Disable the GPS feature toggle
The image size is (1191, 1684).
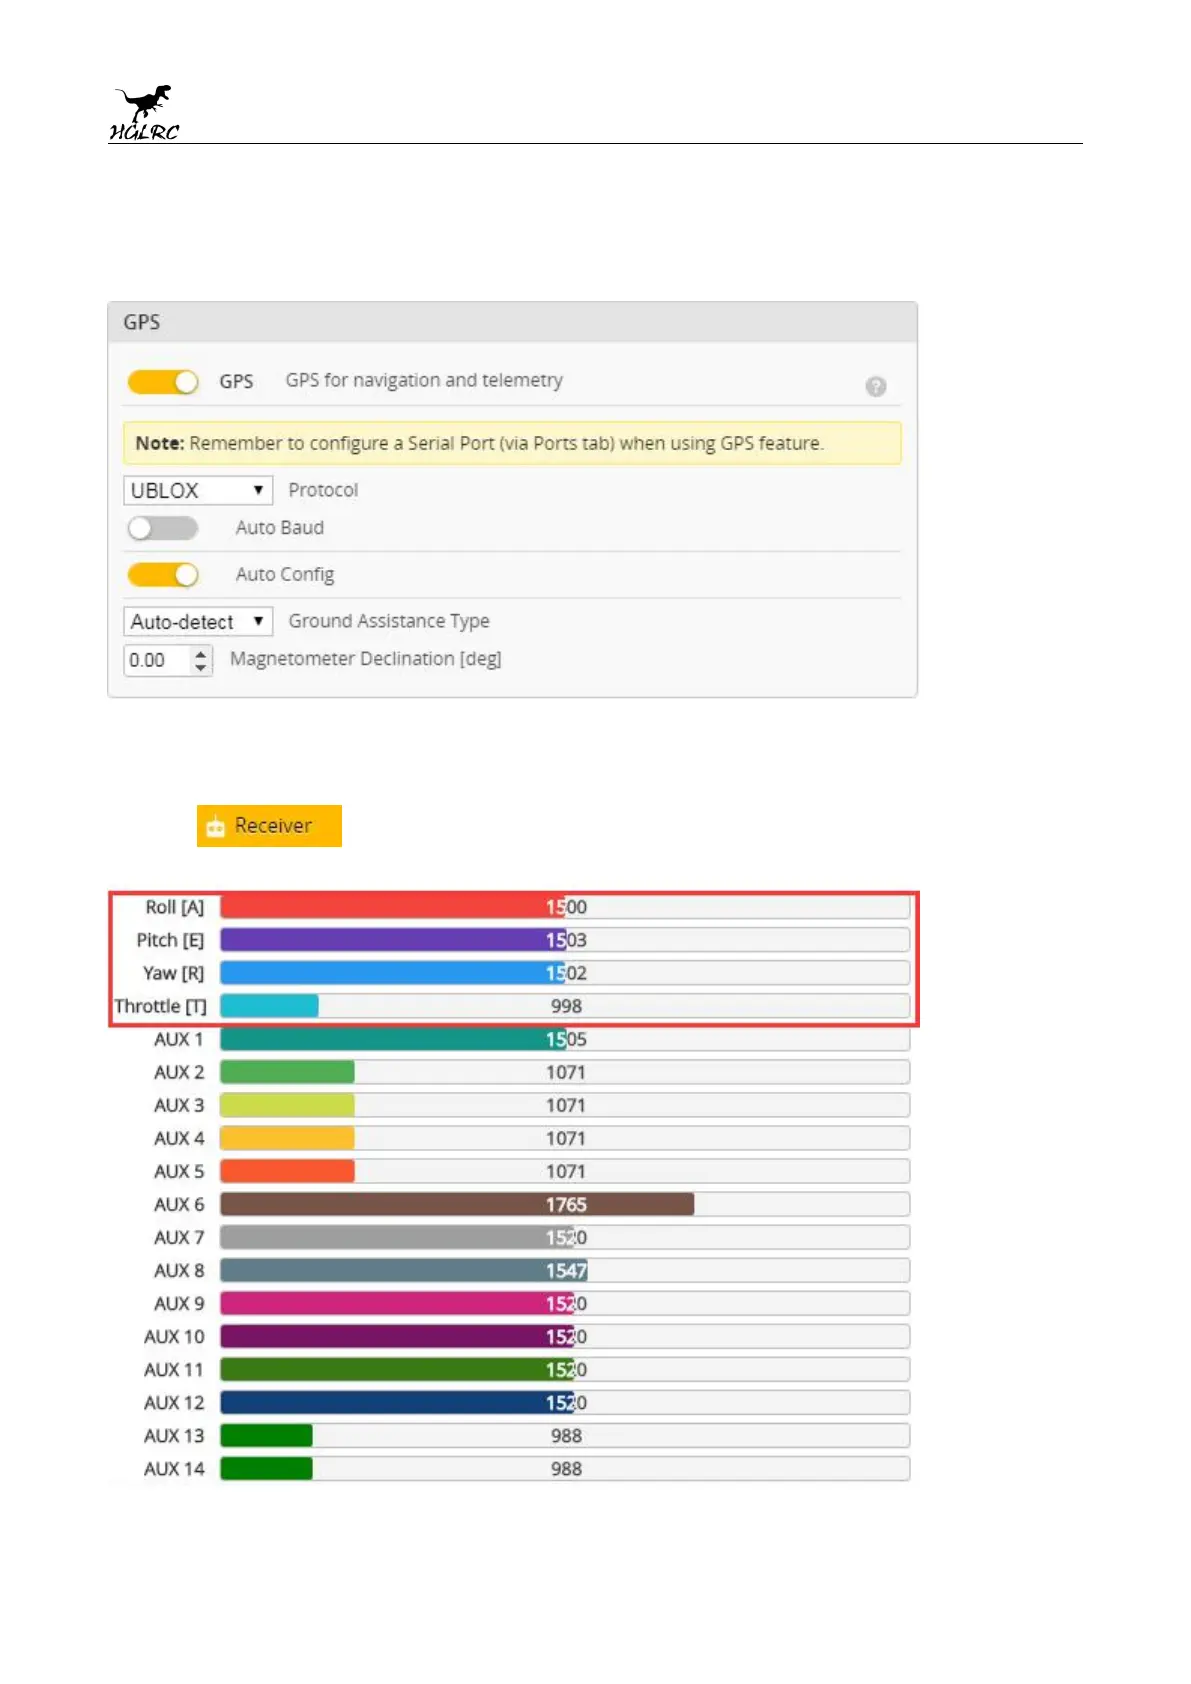point(163,382)
